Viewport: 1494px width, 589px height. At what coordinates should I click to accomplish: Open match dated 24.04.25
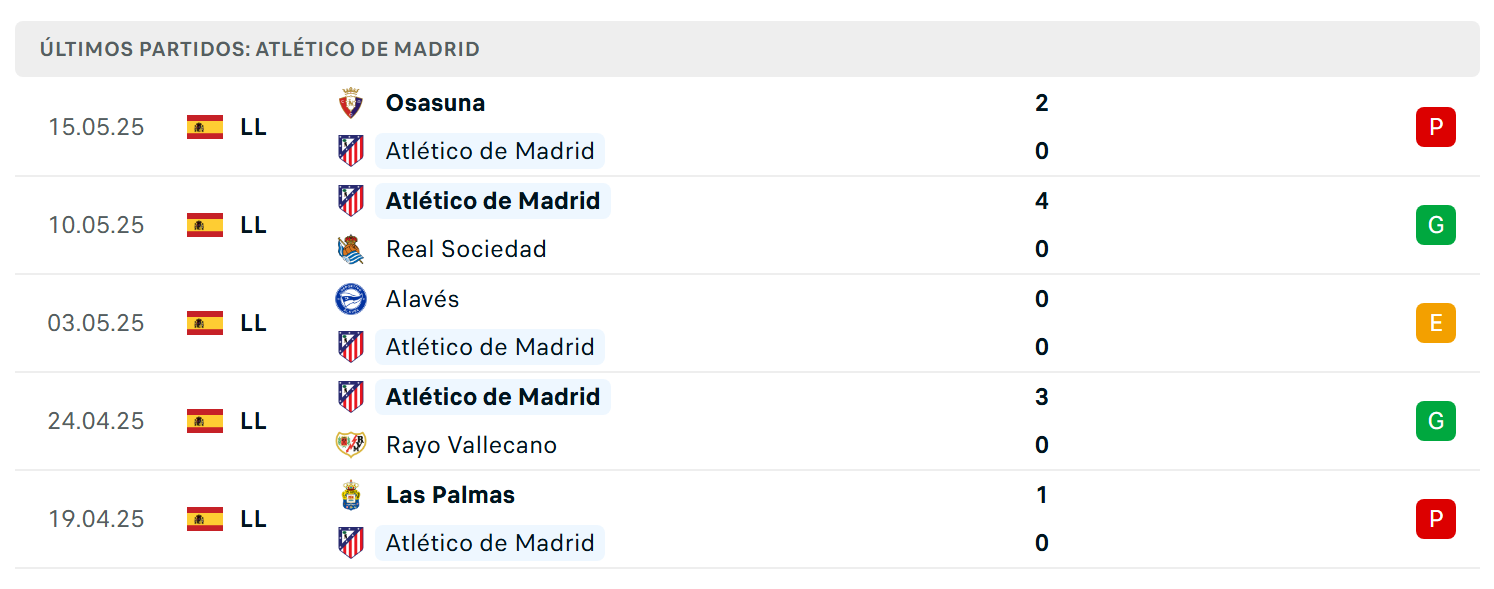pyautogui.click(x=747, y=421)
